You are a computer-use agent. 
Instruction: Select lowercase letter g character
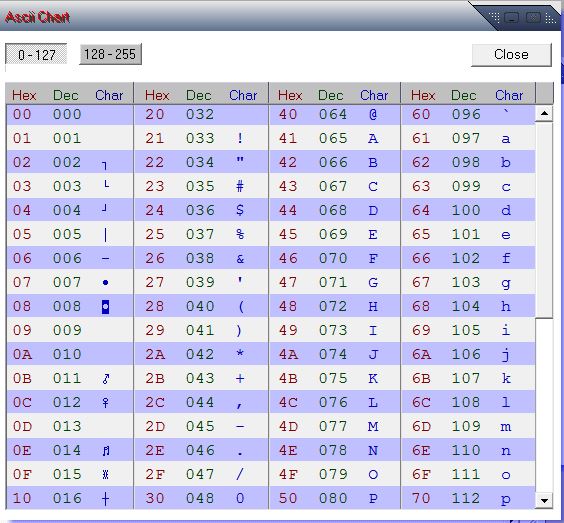506,284
